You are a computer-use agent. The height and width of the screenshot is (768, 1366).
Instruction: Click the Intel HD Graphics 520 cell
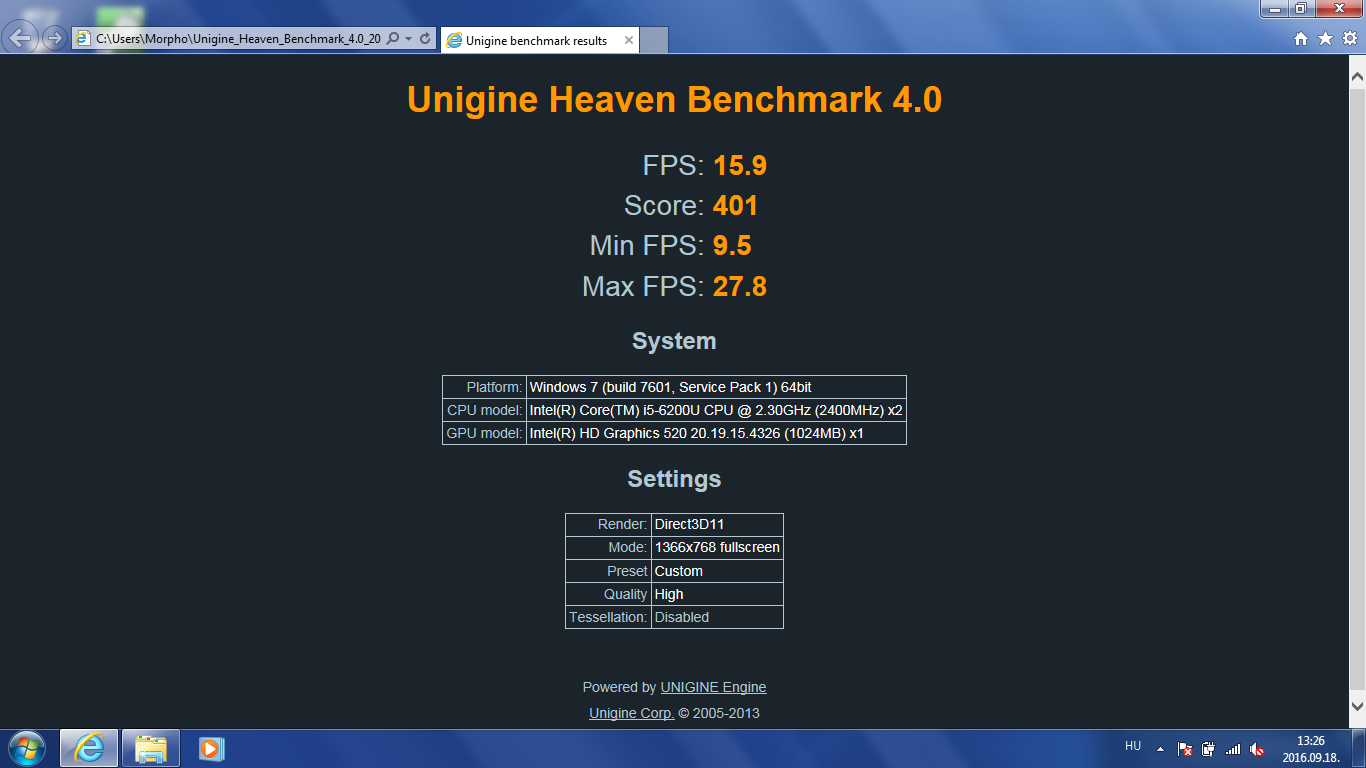point(716,433)
